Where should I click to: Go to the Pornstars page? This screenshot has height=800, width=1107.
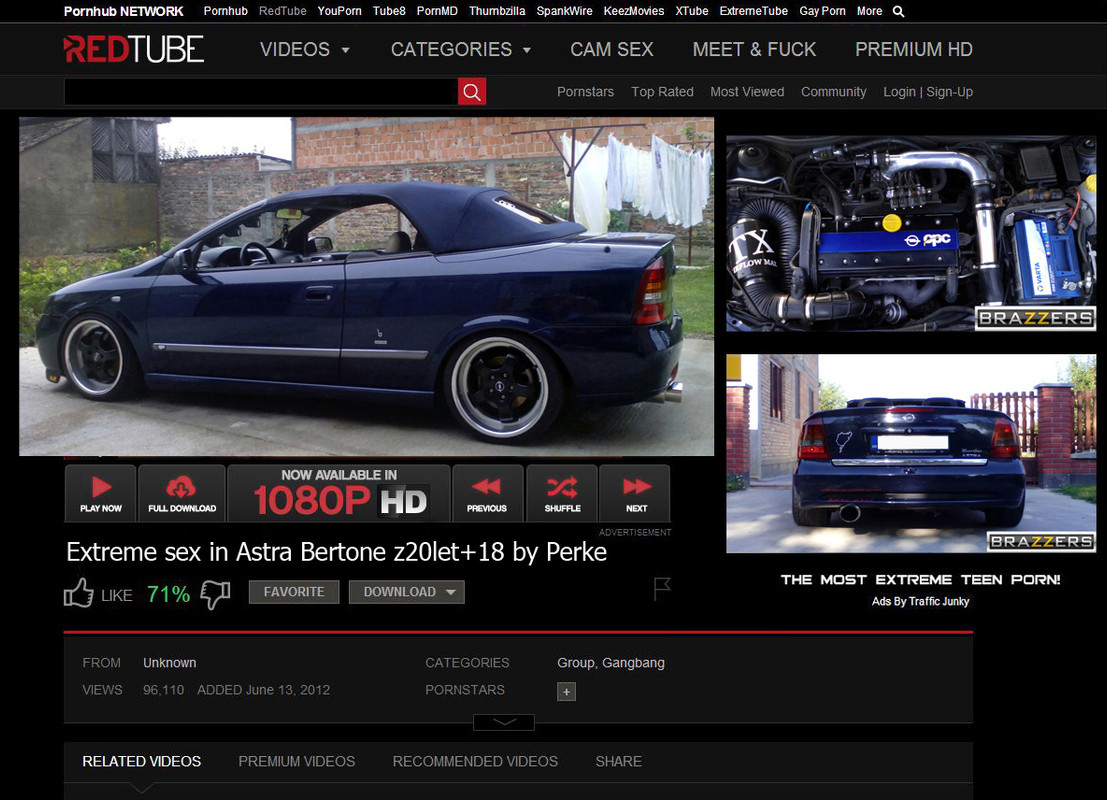(x=585, y=92)
